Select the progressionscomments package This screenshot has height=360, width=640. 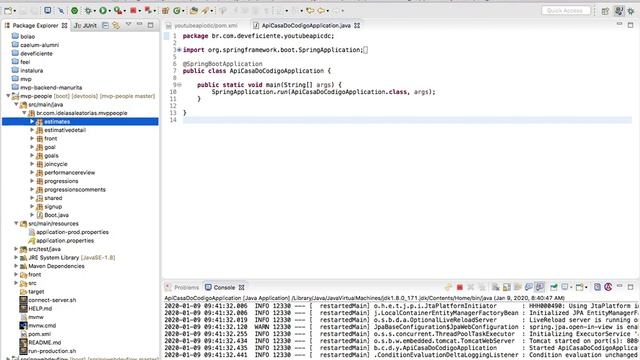(75, 189)
